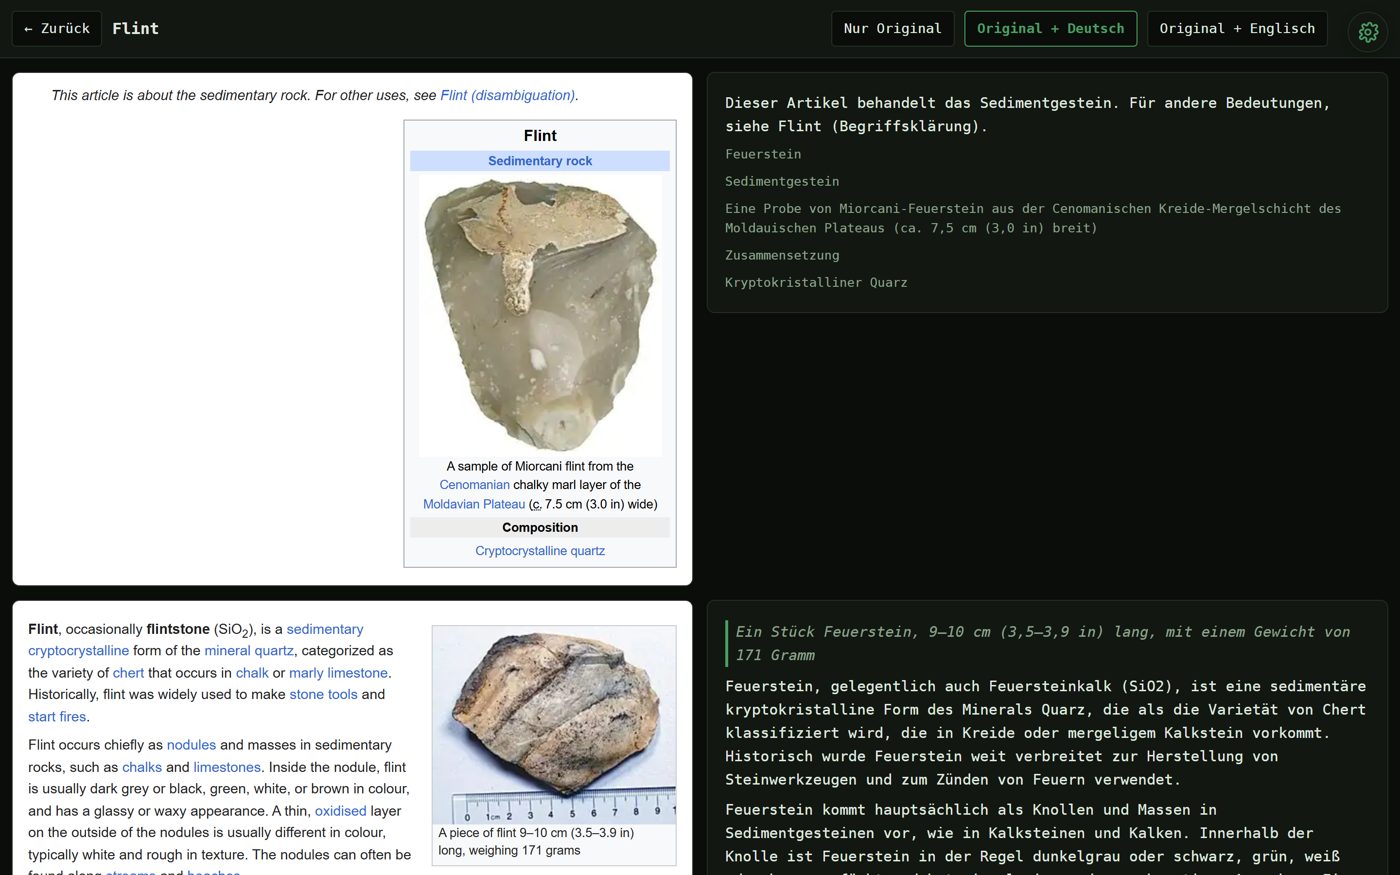Open the Moldavian Plateau link
Viewport: 1400px width, 875px height.
point(474,504)
